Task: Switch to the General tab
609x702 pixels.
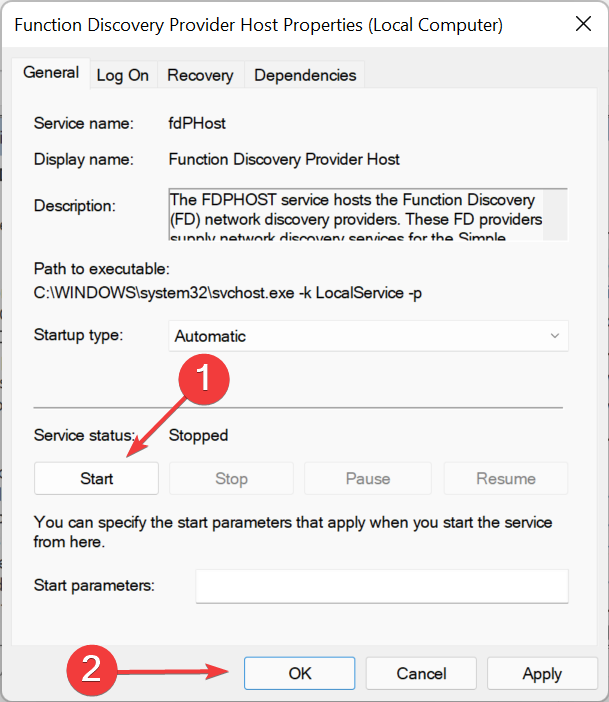Action: 51,73
